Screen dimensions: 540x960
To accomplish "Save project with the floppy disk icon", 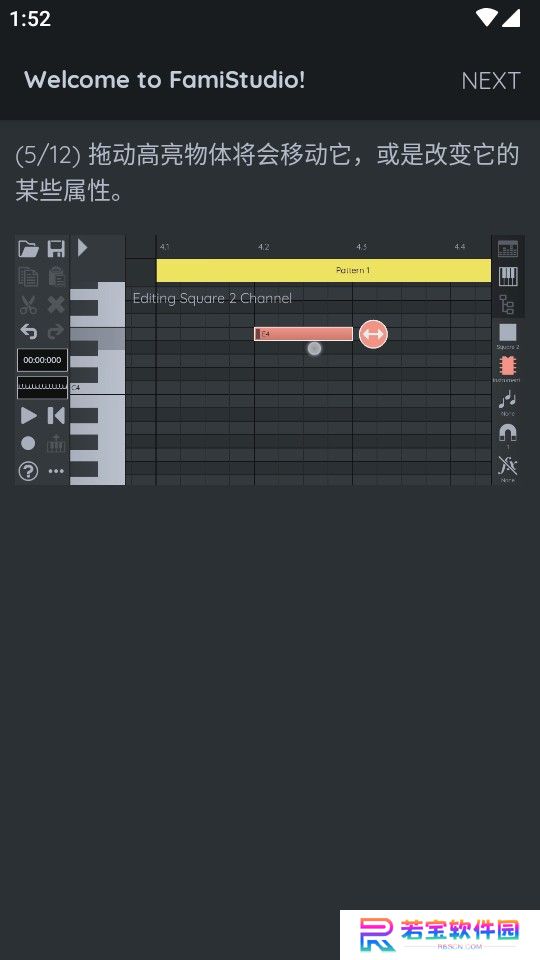I will tap(56, 249).
